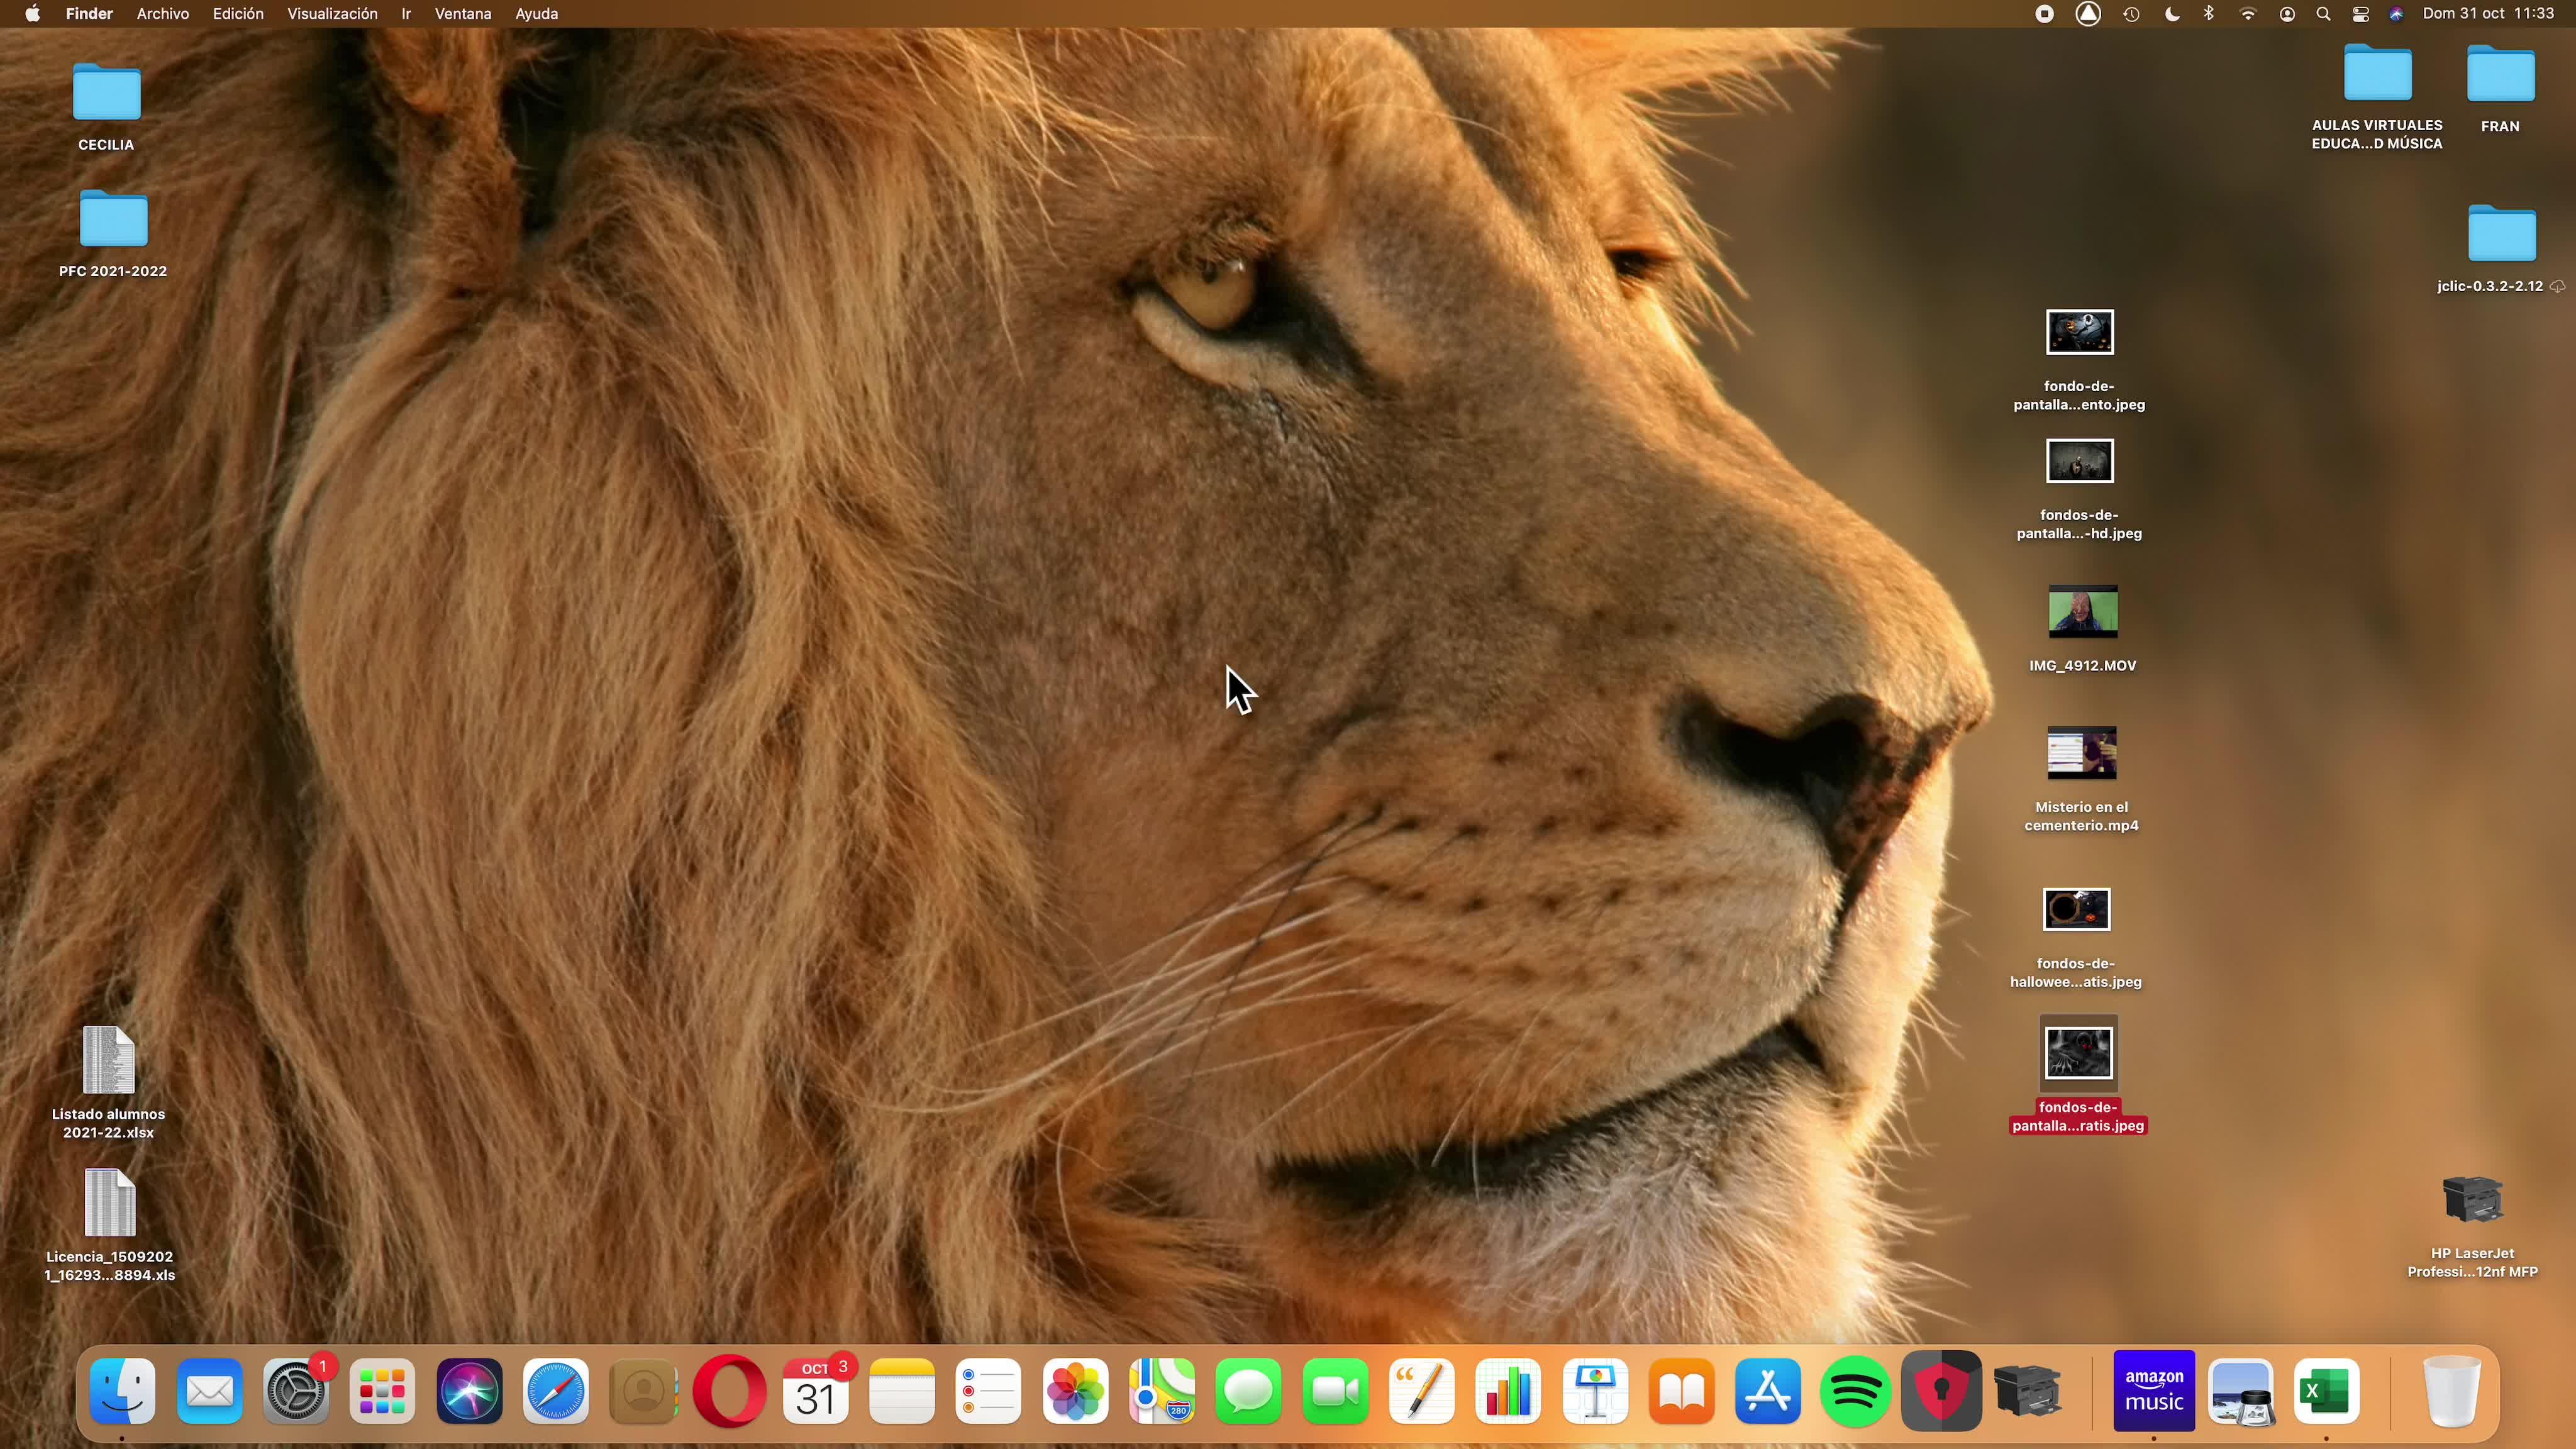
Task: Launch Opera browser from the dock
Action: [729, 1391]
